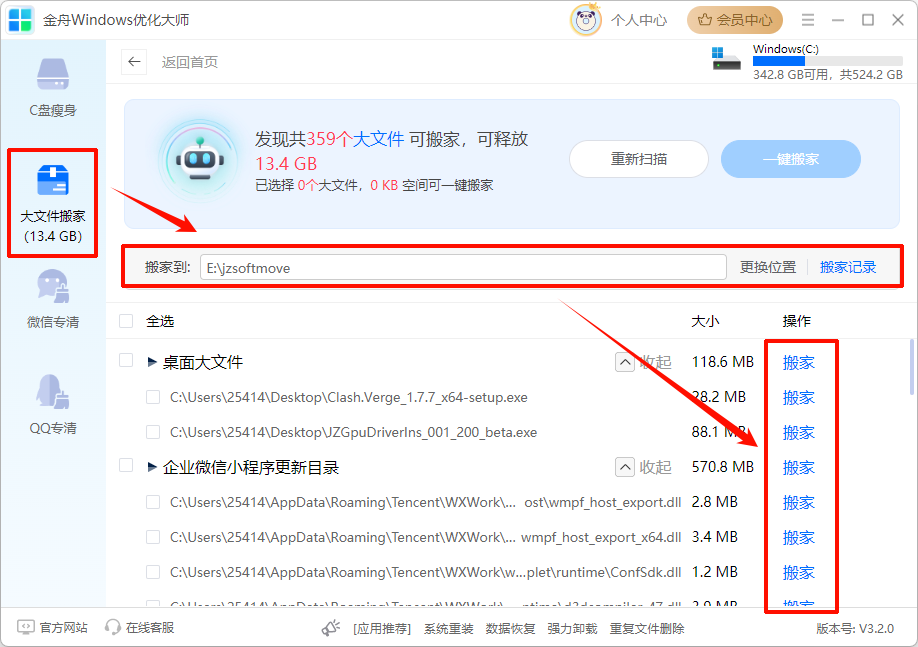Open 重复文件删除 recommended app
The width and height of the screenshot is (918, 647).
(647, 628)
